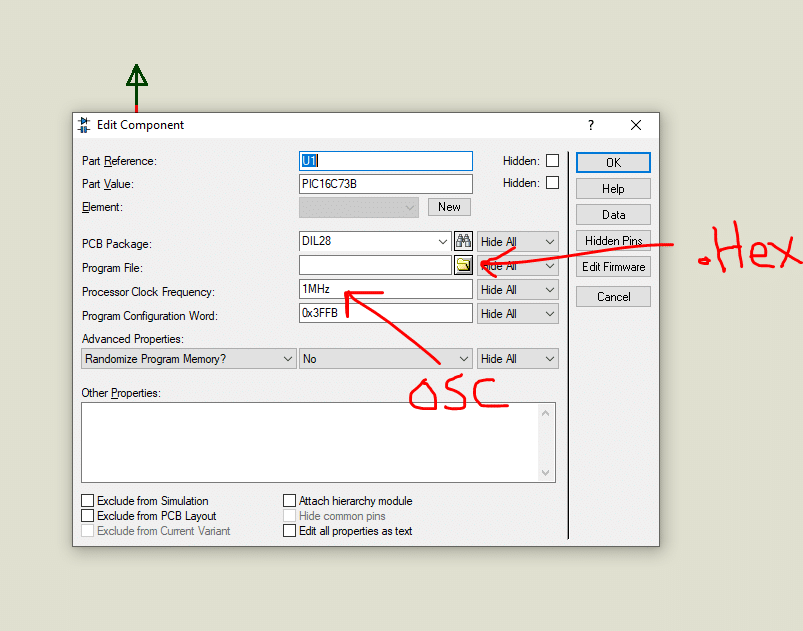Browse for program file folder icon
The height and width of the screenshot is (631, 803).
coord(463,265)
